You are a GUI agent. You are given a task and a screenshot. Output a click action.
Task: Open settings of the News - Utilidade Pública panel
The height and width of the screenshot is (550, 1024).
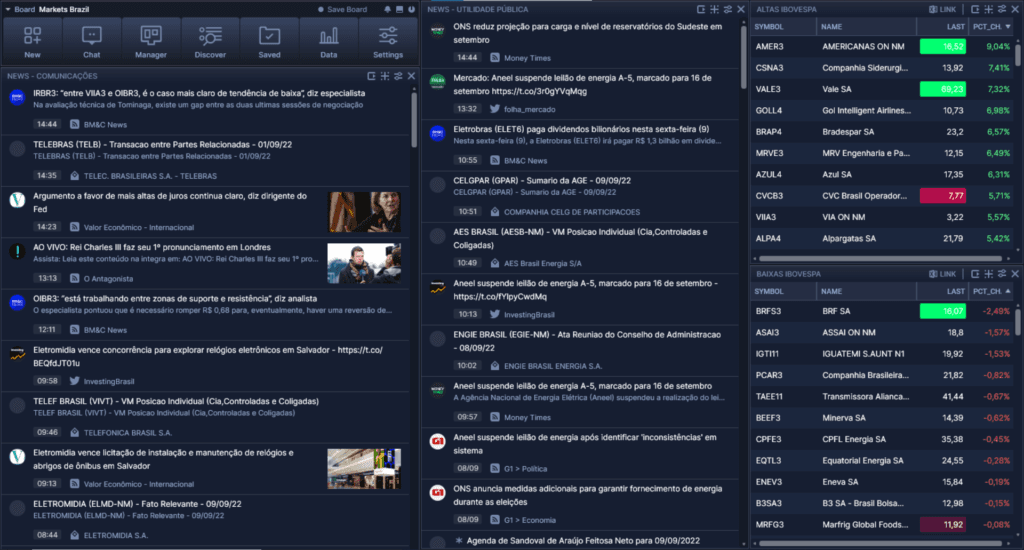point(728,9)
